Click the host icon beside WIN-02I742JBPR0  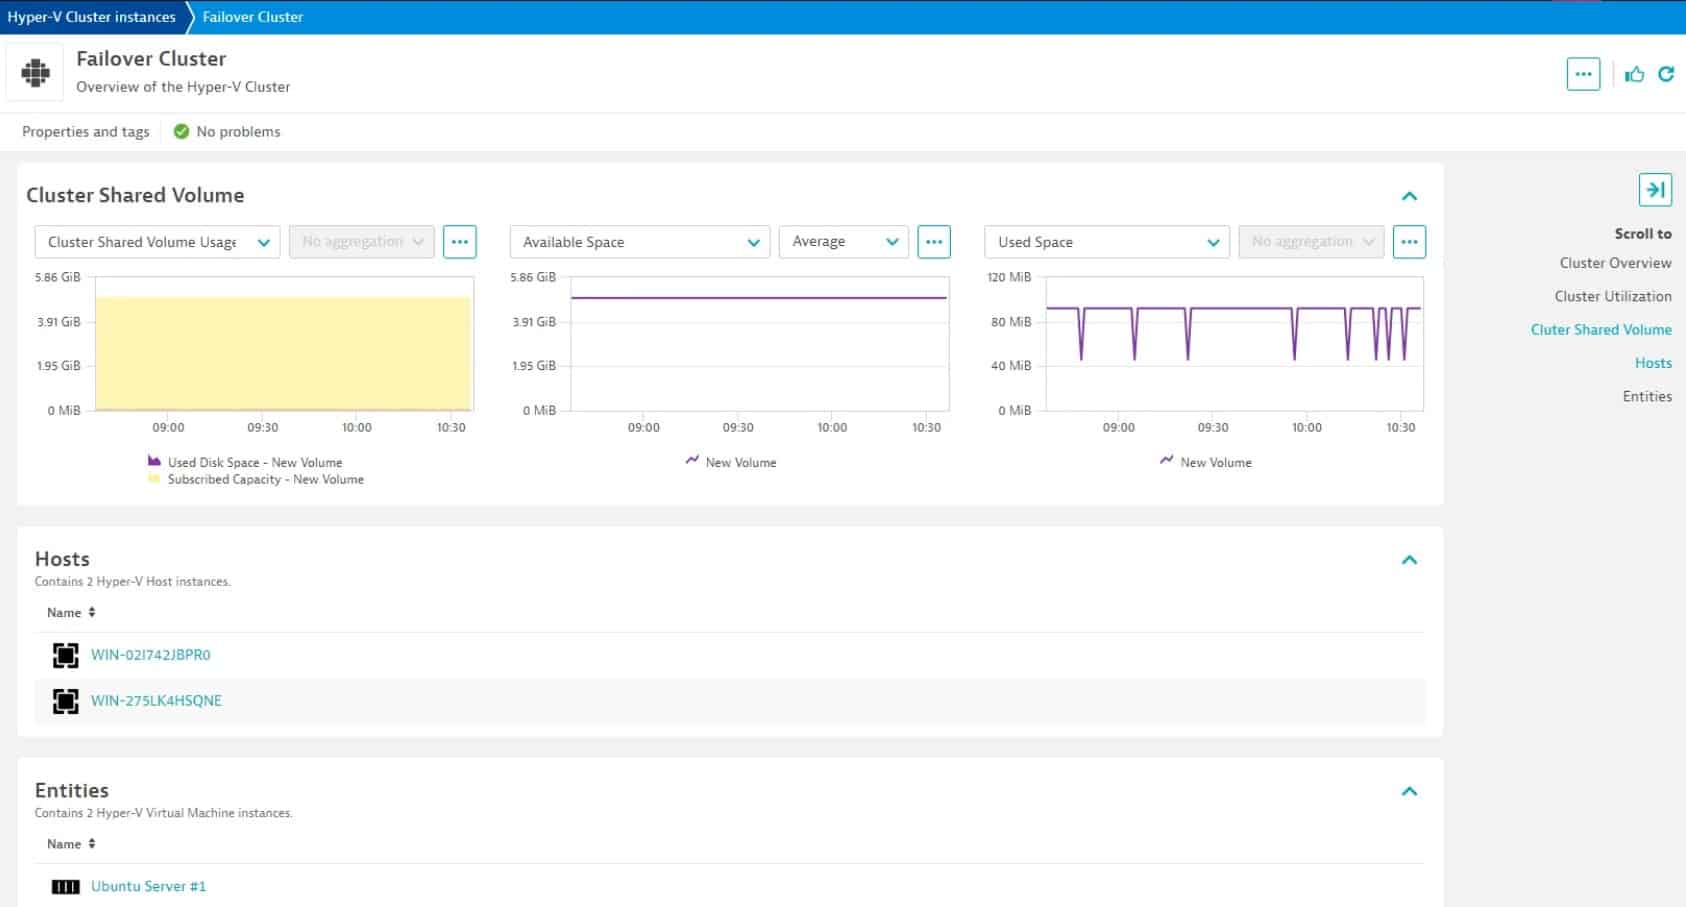tap(65, 655)
